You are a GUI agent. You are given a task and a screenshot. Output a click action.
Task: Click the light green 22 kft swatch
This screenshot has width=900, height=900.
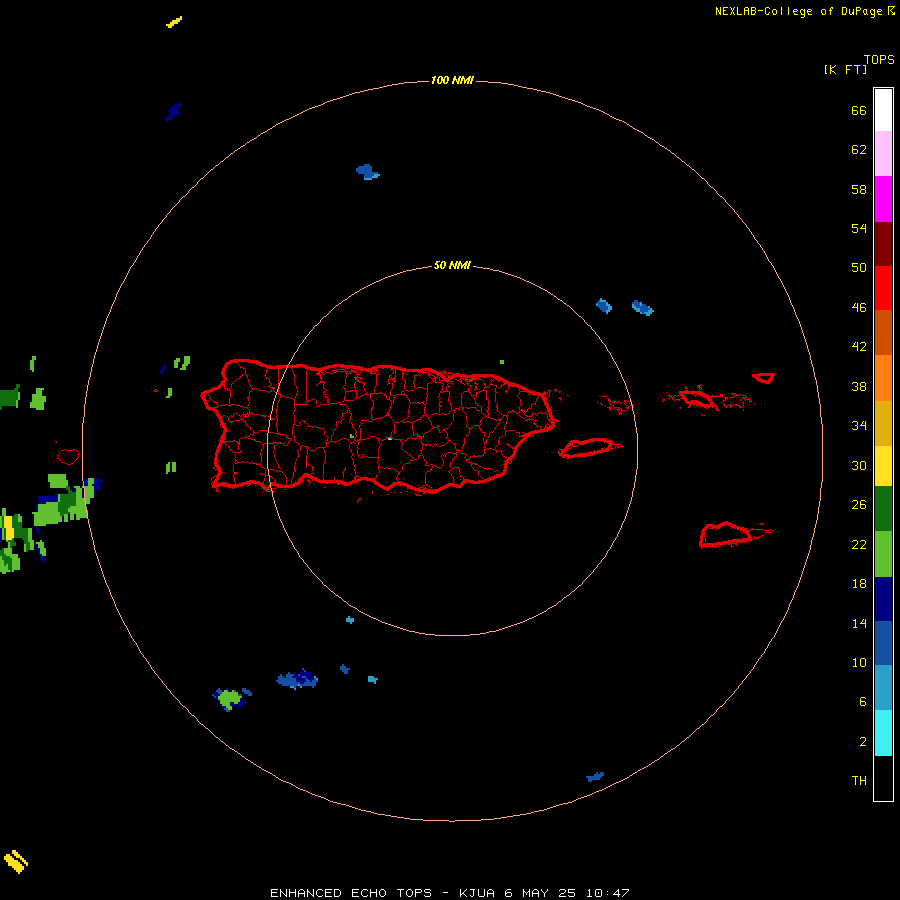[x=883, y=553]
